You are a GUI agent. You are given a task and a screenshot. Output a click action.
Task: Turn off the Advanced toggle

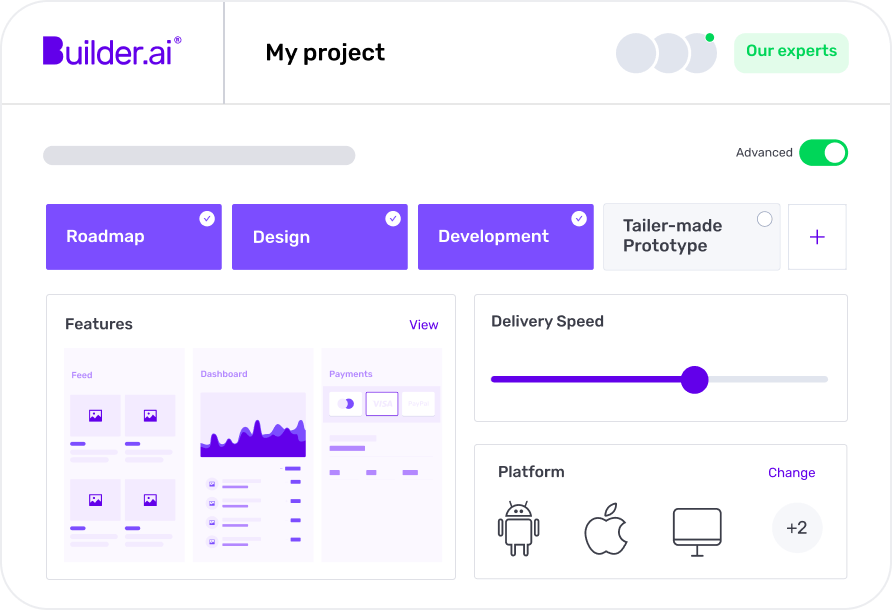[823, 152]
